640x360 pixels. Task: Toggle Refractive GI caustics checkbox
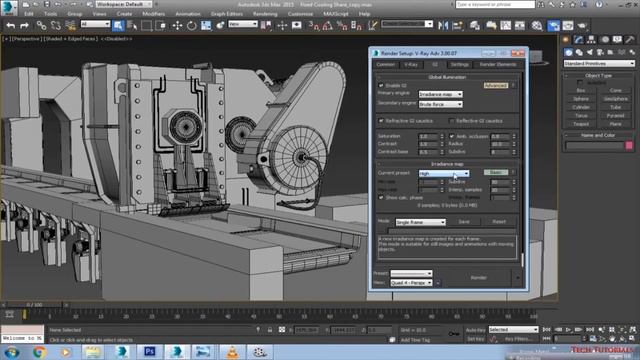coord(381,121)
